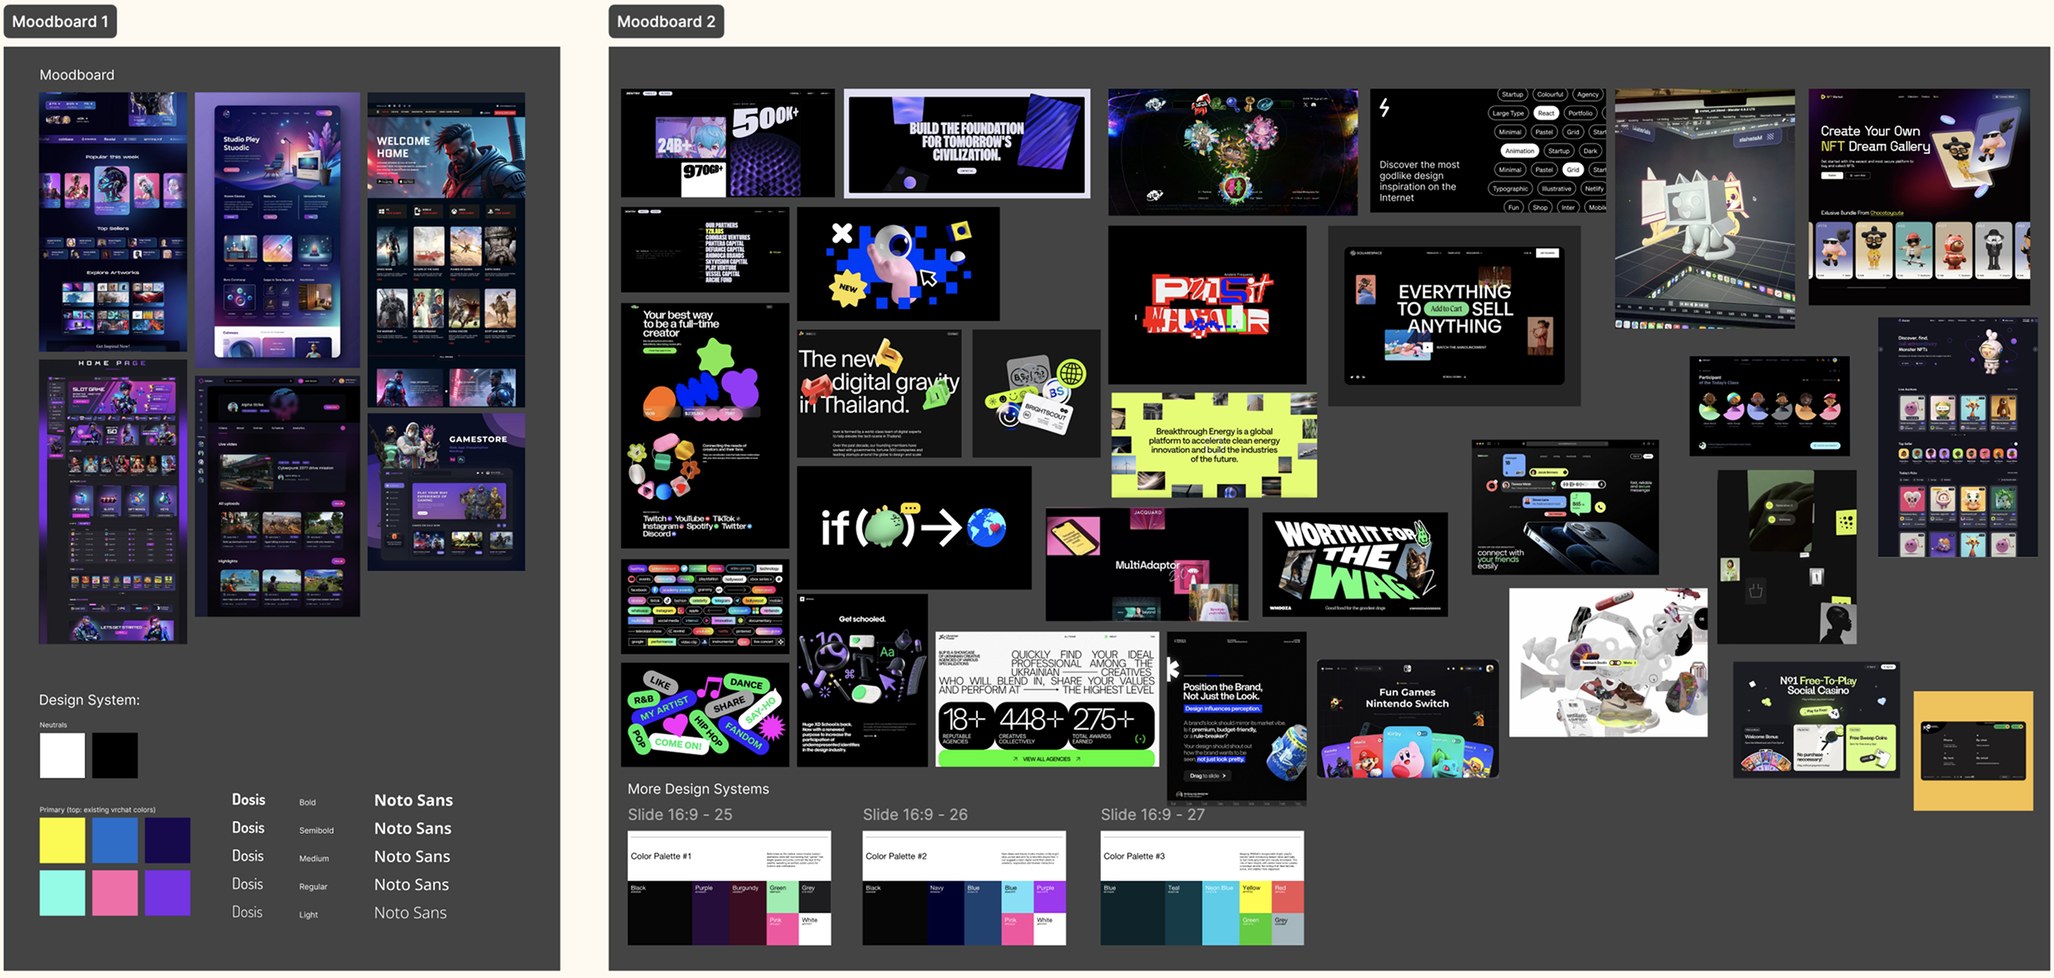Viewport: 2054px width, 978px height.
Task: Select the yellow-background dark laptop mockup
Action: [1973, 750]
